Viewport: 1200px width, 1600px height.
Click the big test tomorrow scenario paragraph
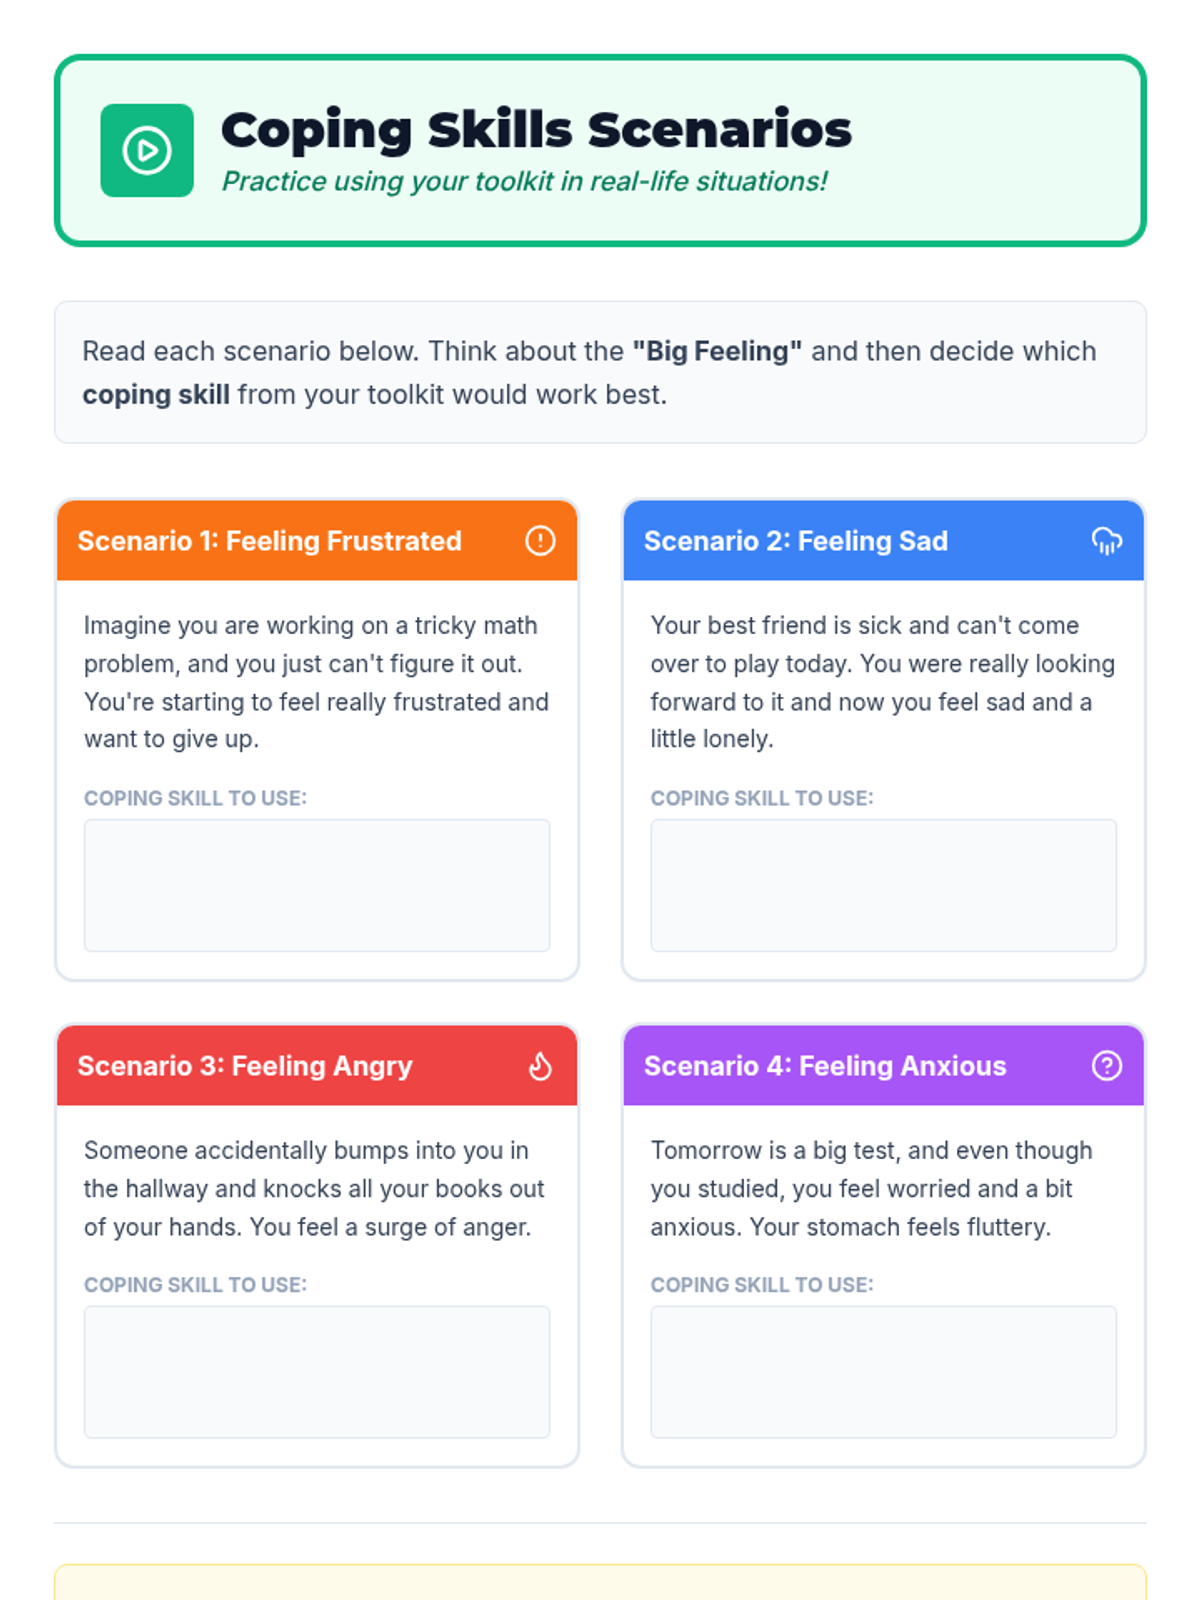(872, 1189)
